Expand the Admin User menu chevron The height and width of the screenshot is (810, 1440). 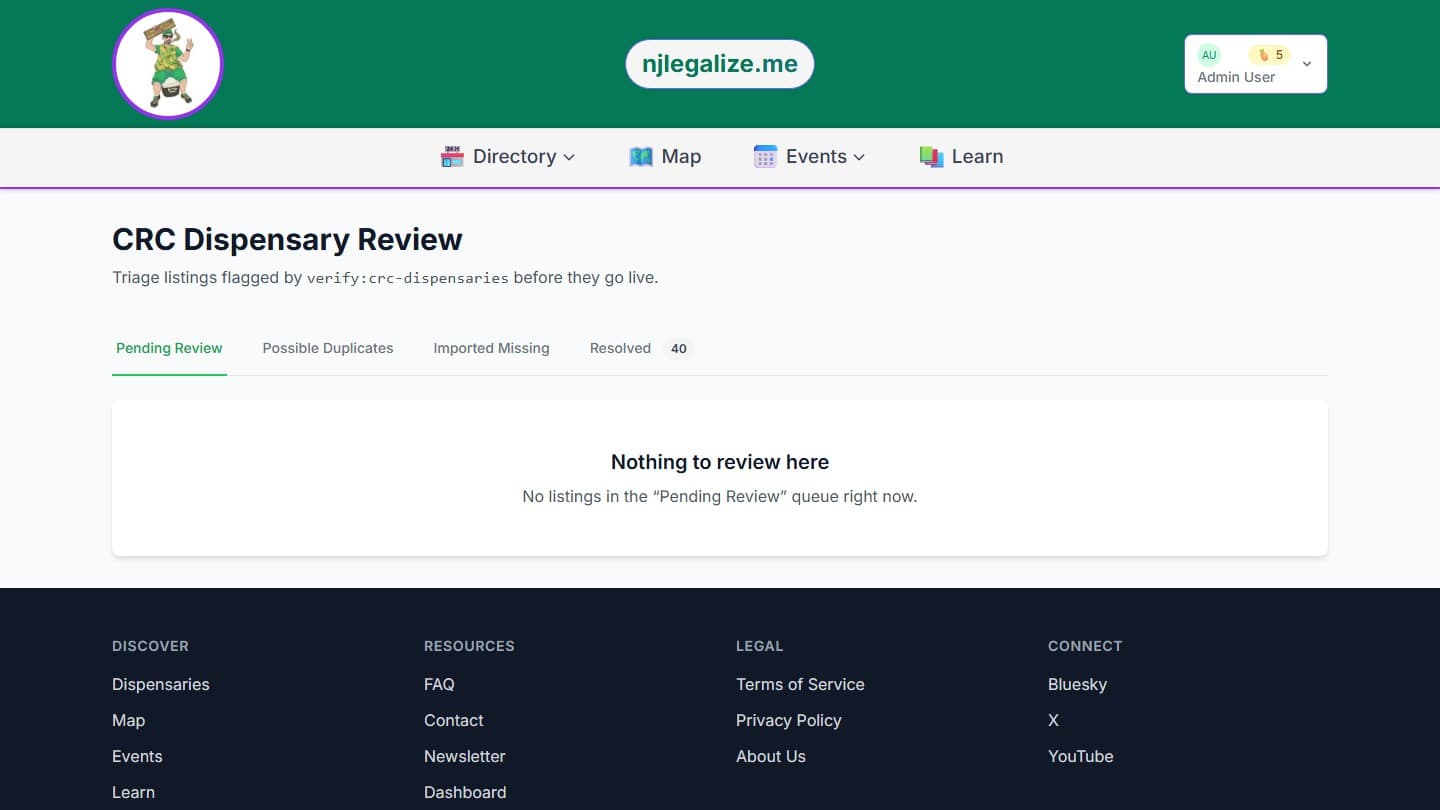[1307, 64]
